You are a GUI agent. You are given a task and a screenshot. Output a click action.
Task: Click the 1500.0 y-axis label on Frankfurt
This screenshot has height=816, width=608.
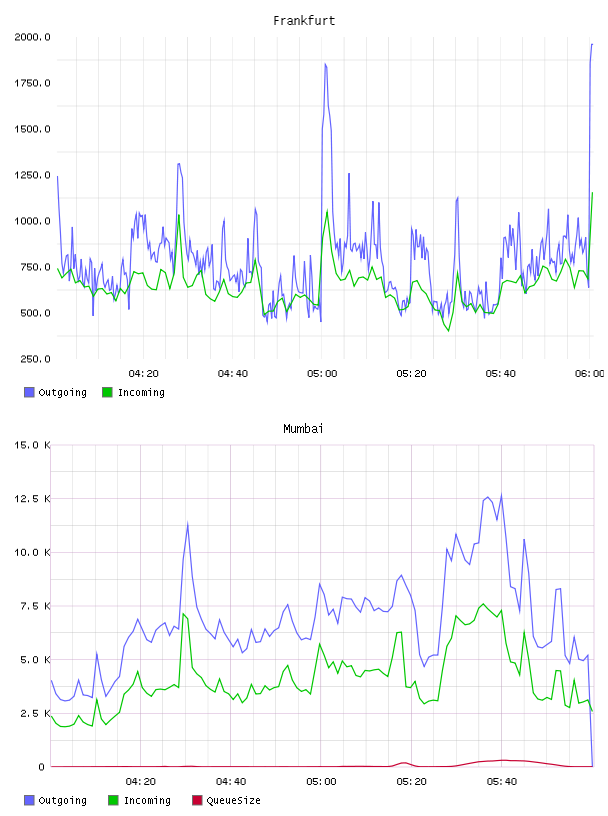(32, 129)
